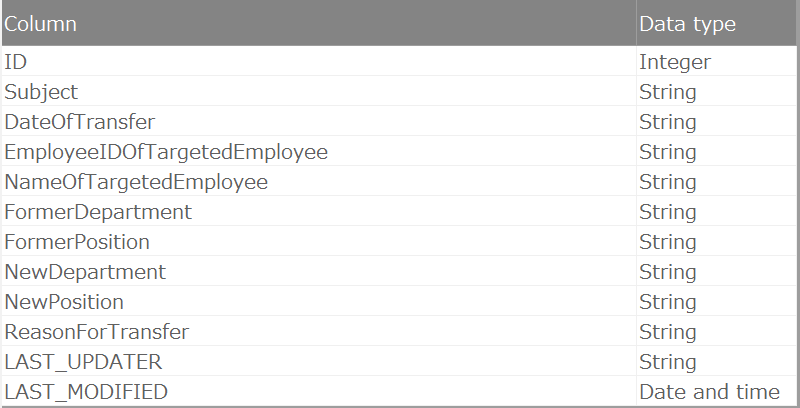The width and height of the screenshot is (800, 408).
Task: Select EmployeeIDOfTargetedEmployee row
Action: (x=166, y=152)
